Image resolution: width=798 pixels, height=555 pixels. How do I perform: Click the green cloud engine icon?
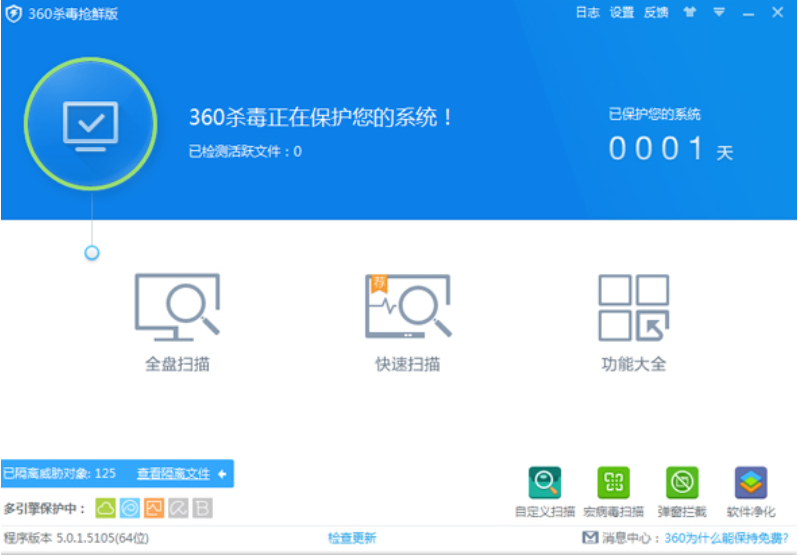105,508
